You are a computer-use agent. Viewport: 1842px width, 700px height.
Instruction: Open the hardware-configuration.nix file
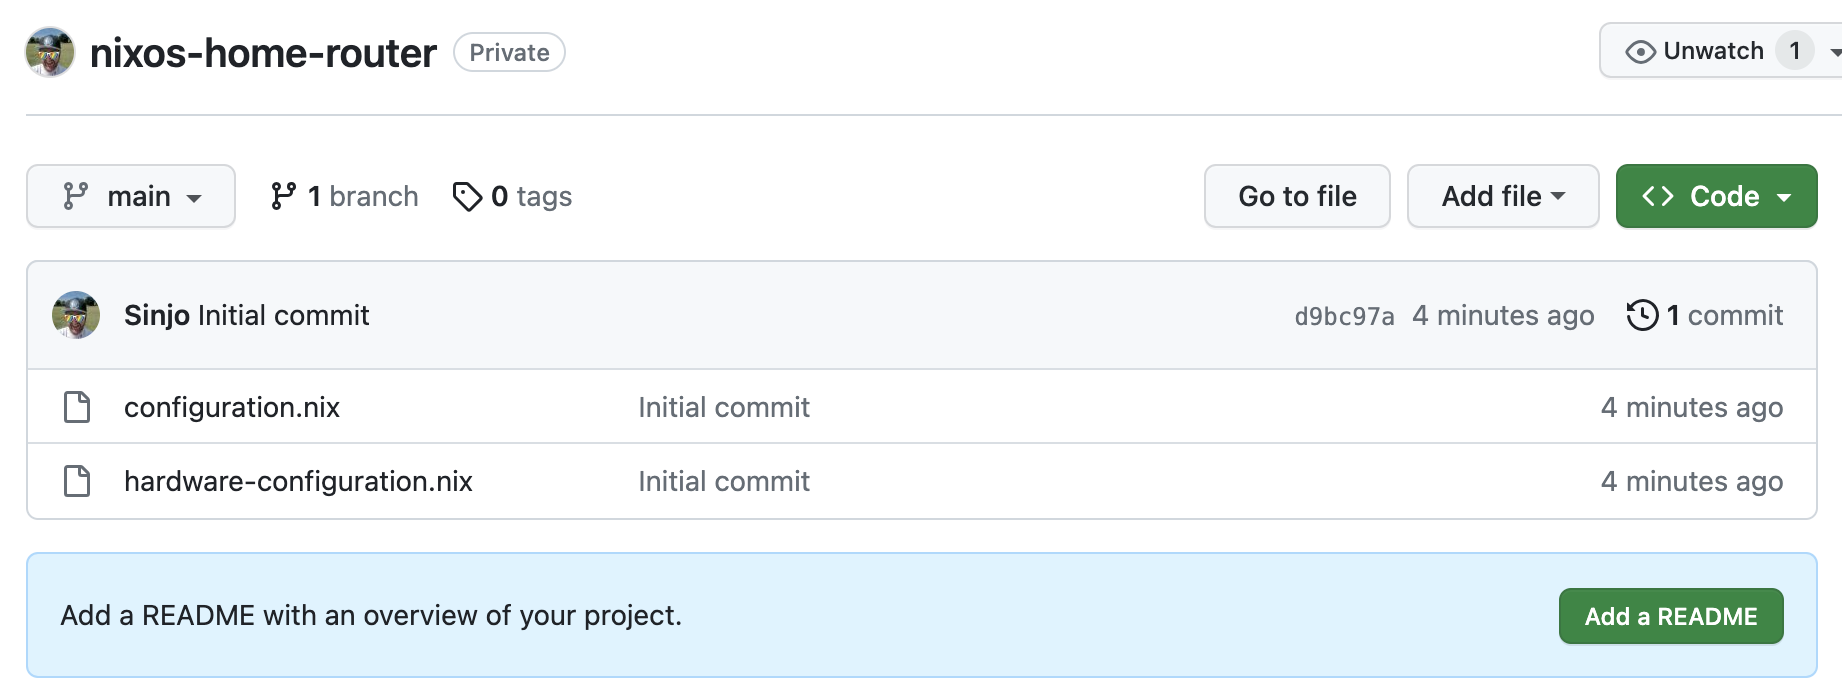298,481
